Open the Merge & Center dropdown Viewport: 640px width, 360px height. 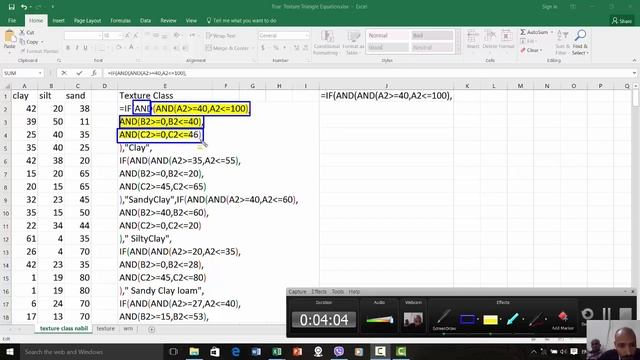click(252, 48)
